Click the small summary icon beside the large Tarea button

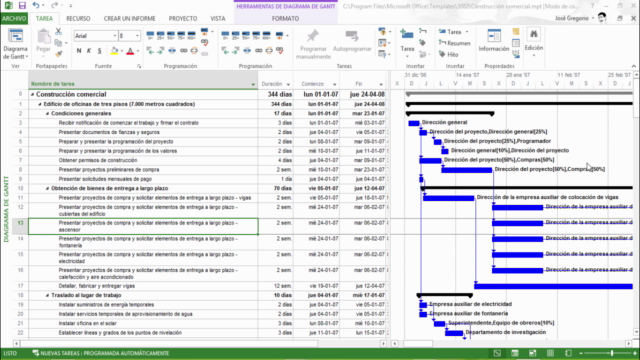coord(423,31)
